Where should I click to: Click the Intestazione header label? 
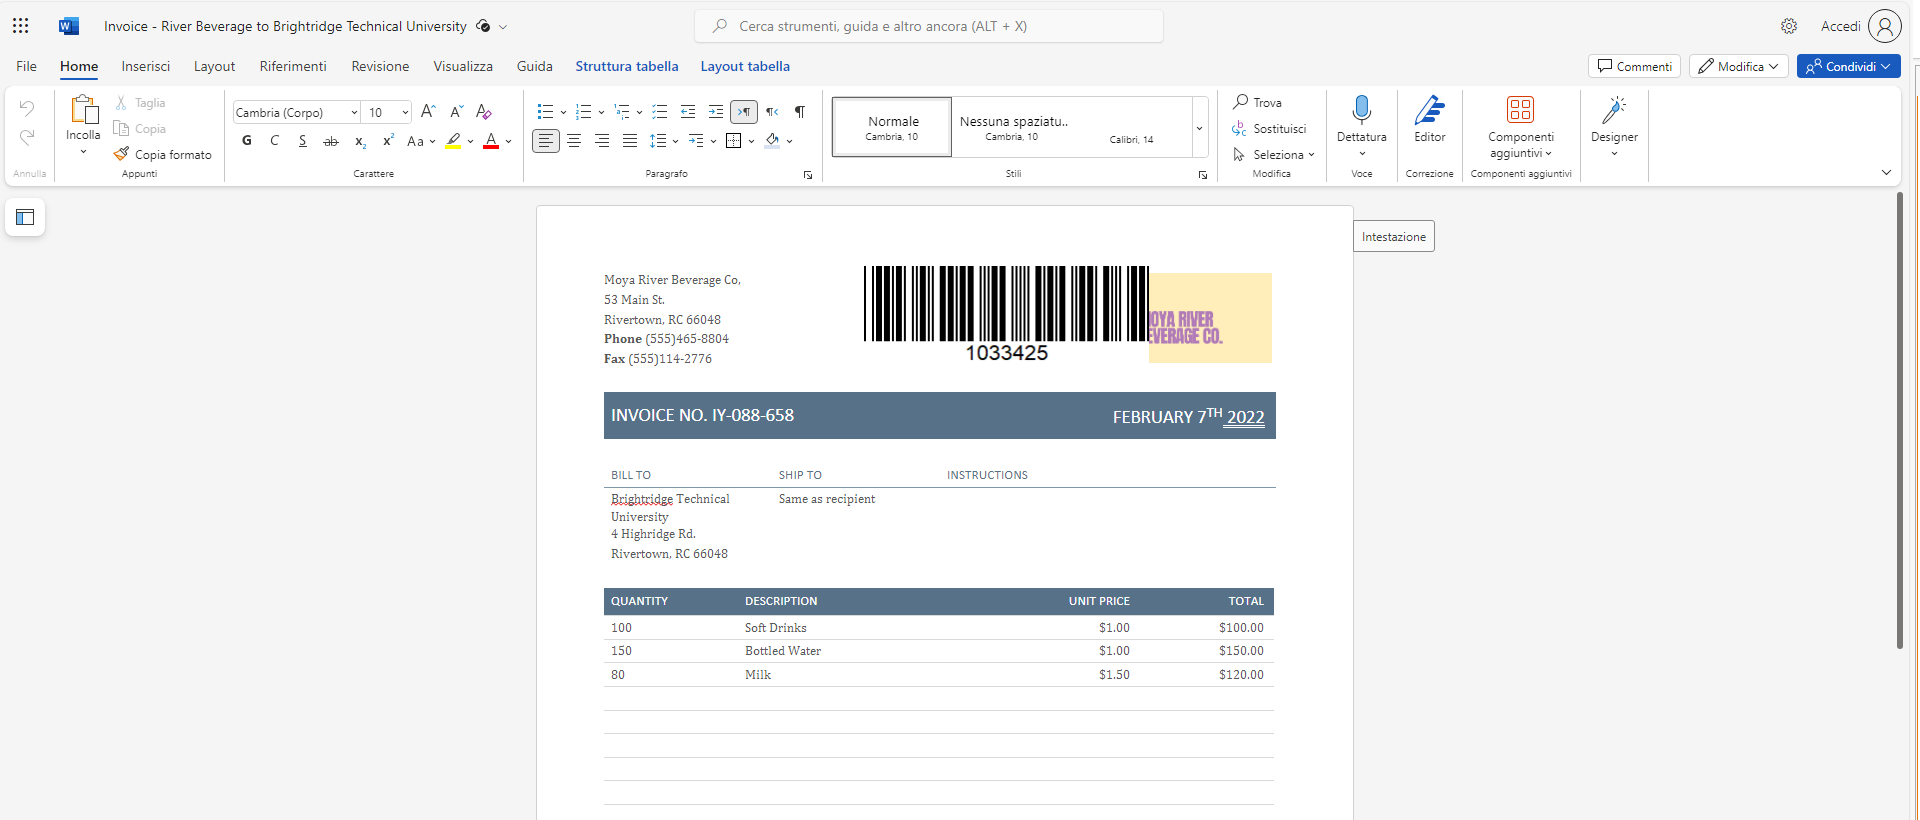1394,237
